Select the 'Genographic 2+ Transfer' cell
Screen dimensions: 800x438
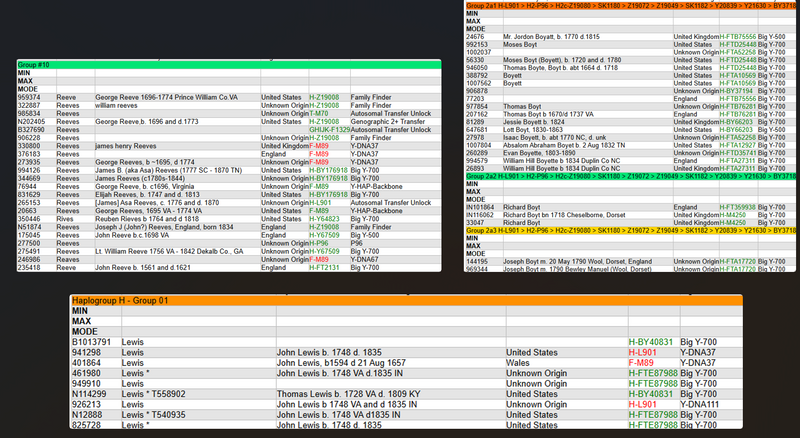pos(388,121)
